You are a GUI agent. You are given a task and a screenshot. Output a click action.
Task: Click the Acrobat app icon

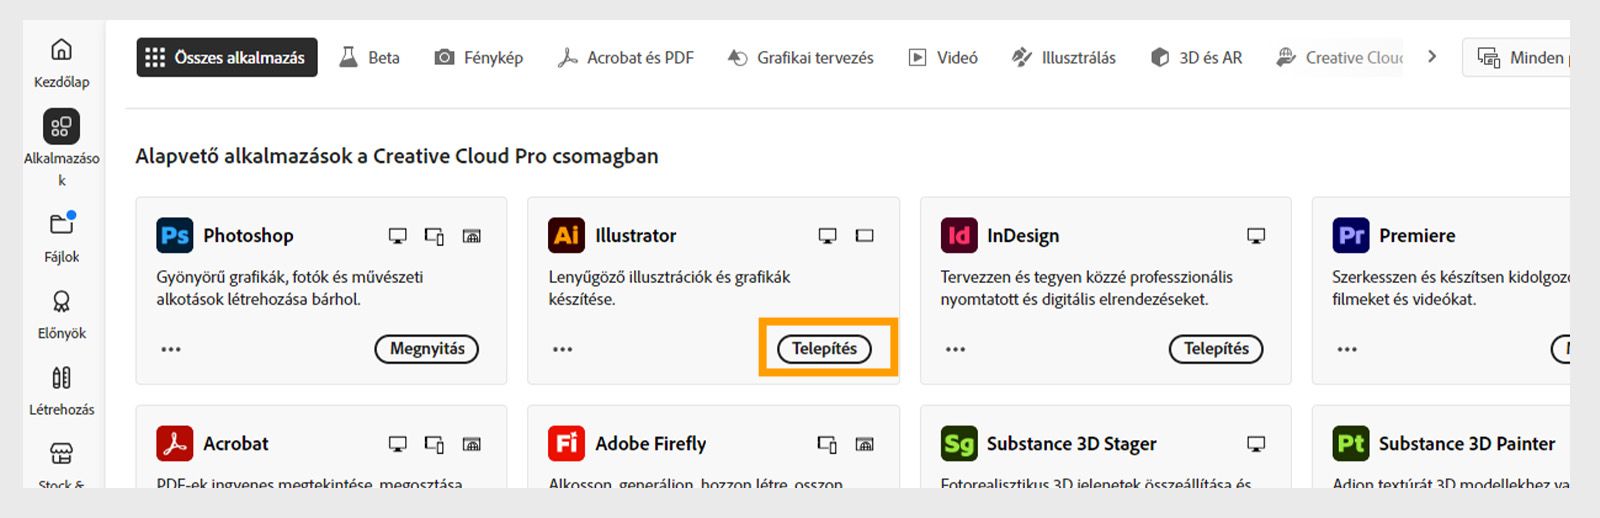tap(175, 444)
